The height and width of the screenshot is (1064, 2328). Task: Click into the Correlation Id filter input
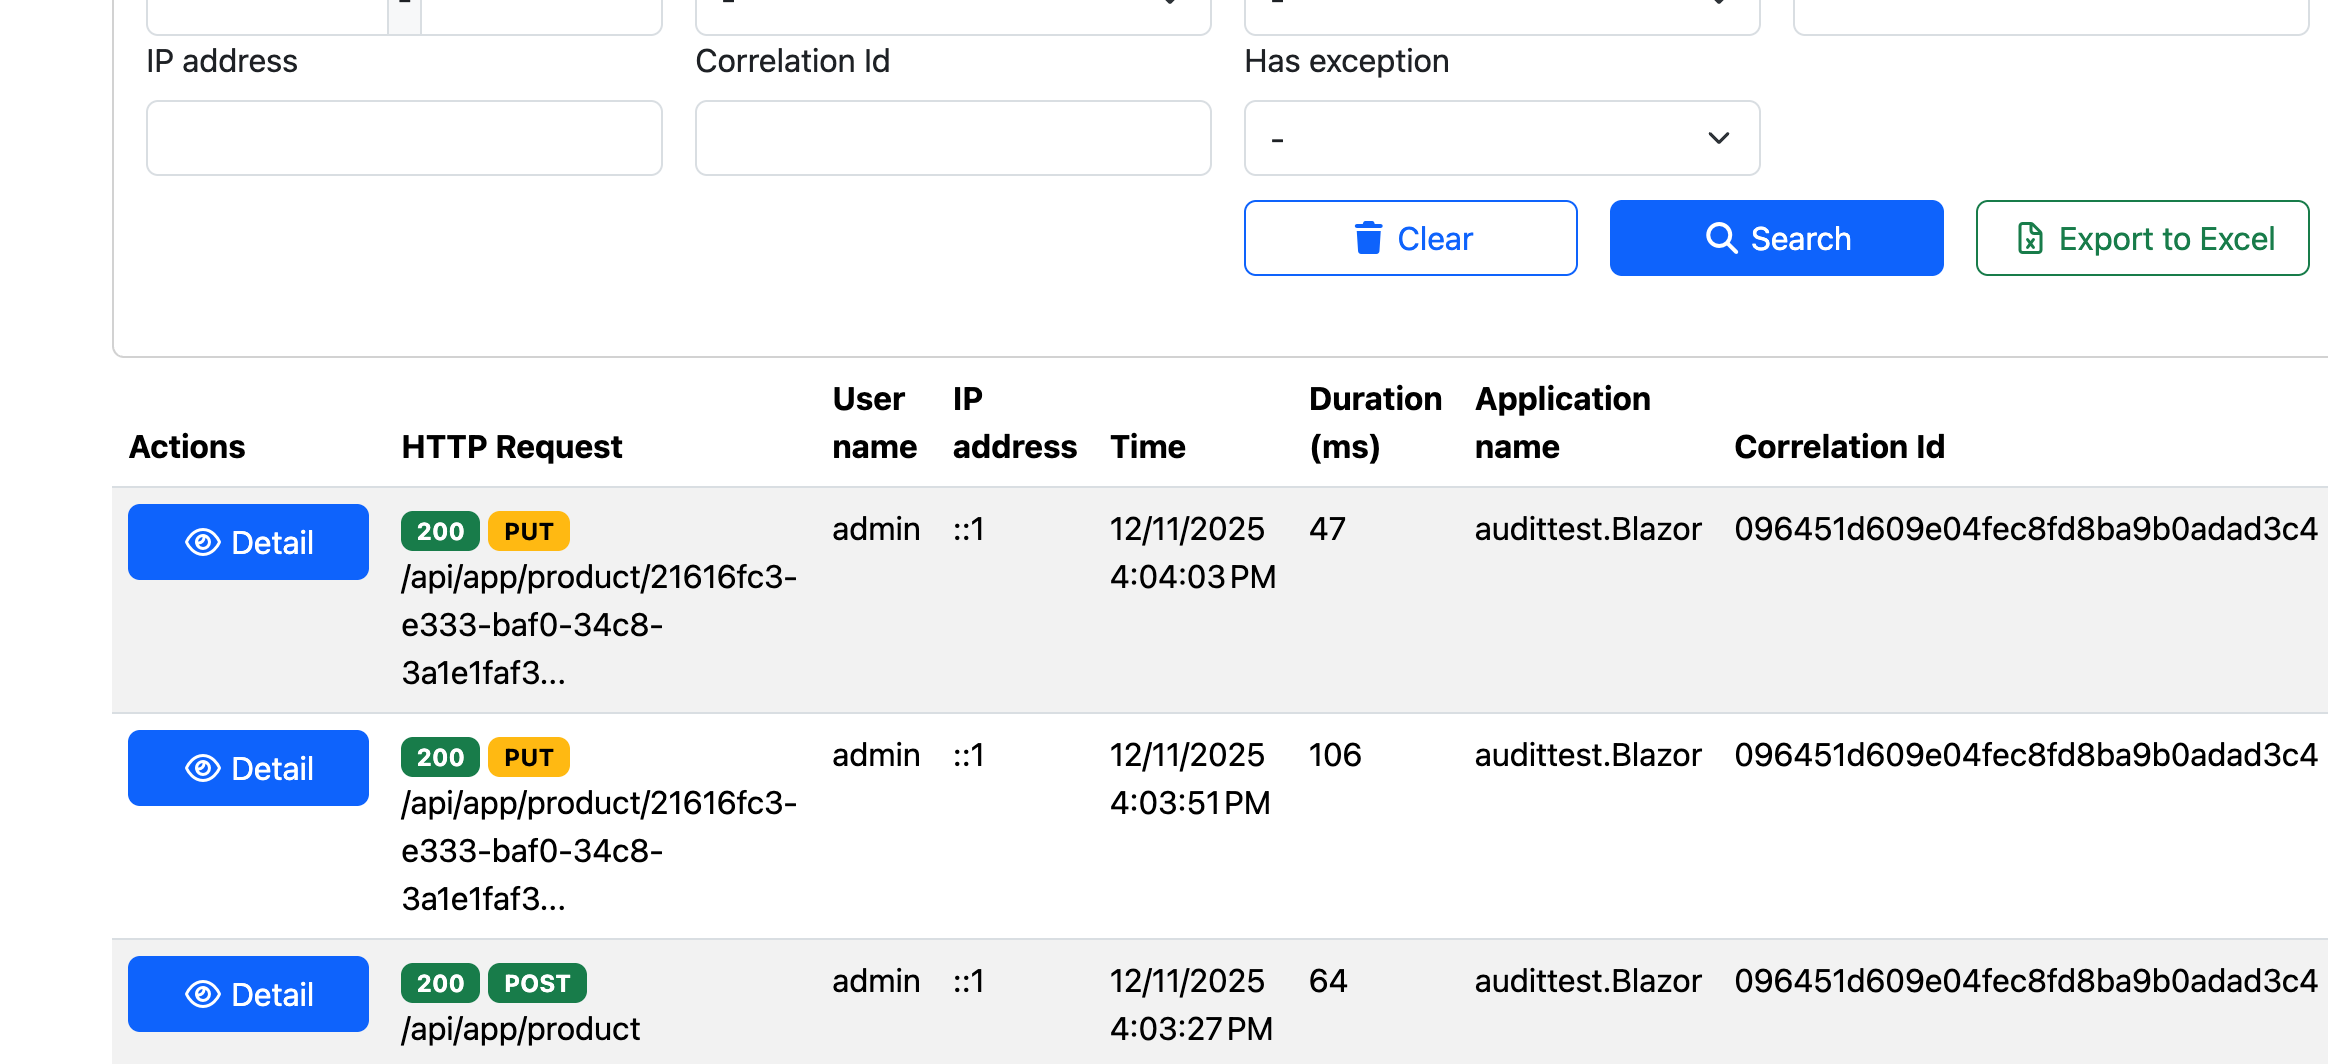pos(952,138)
